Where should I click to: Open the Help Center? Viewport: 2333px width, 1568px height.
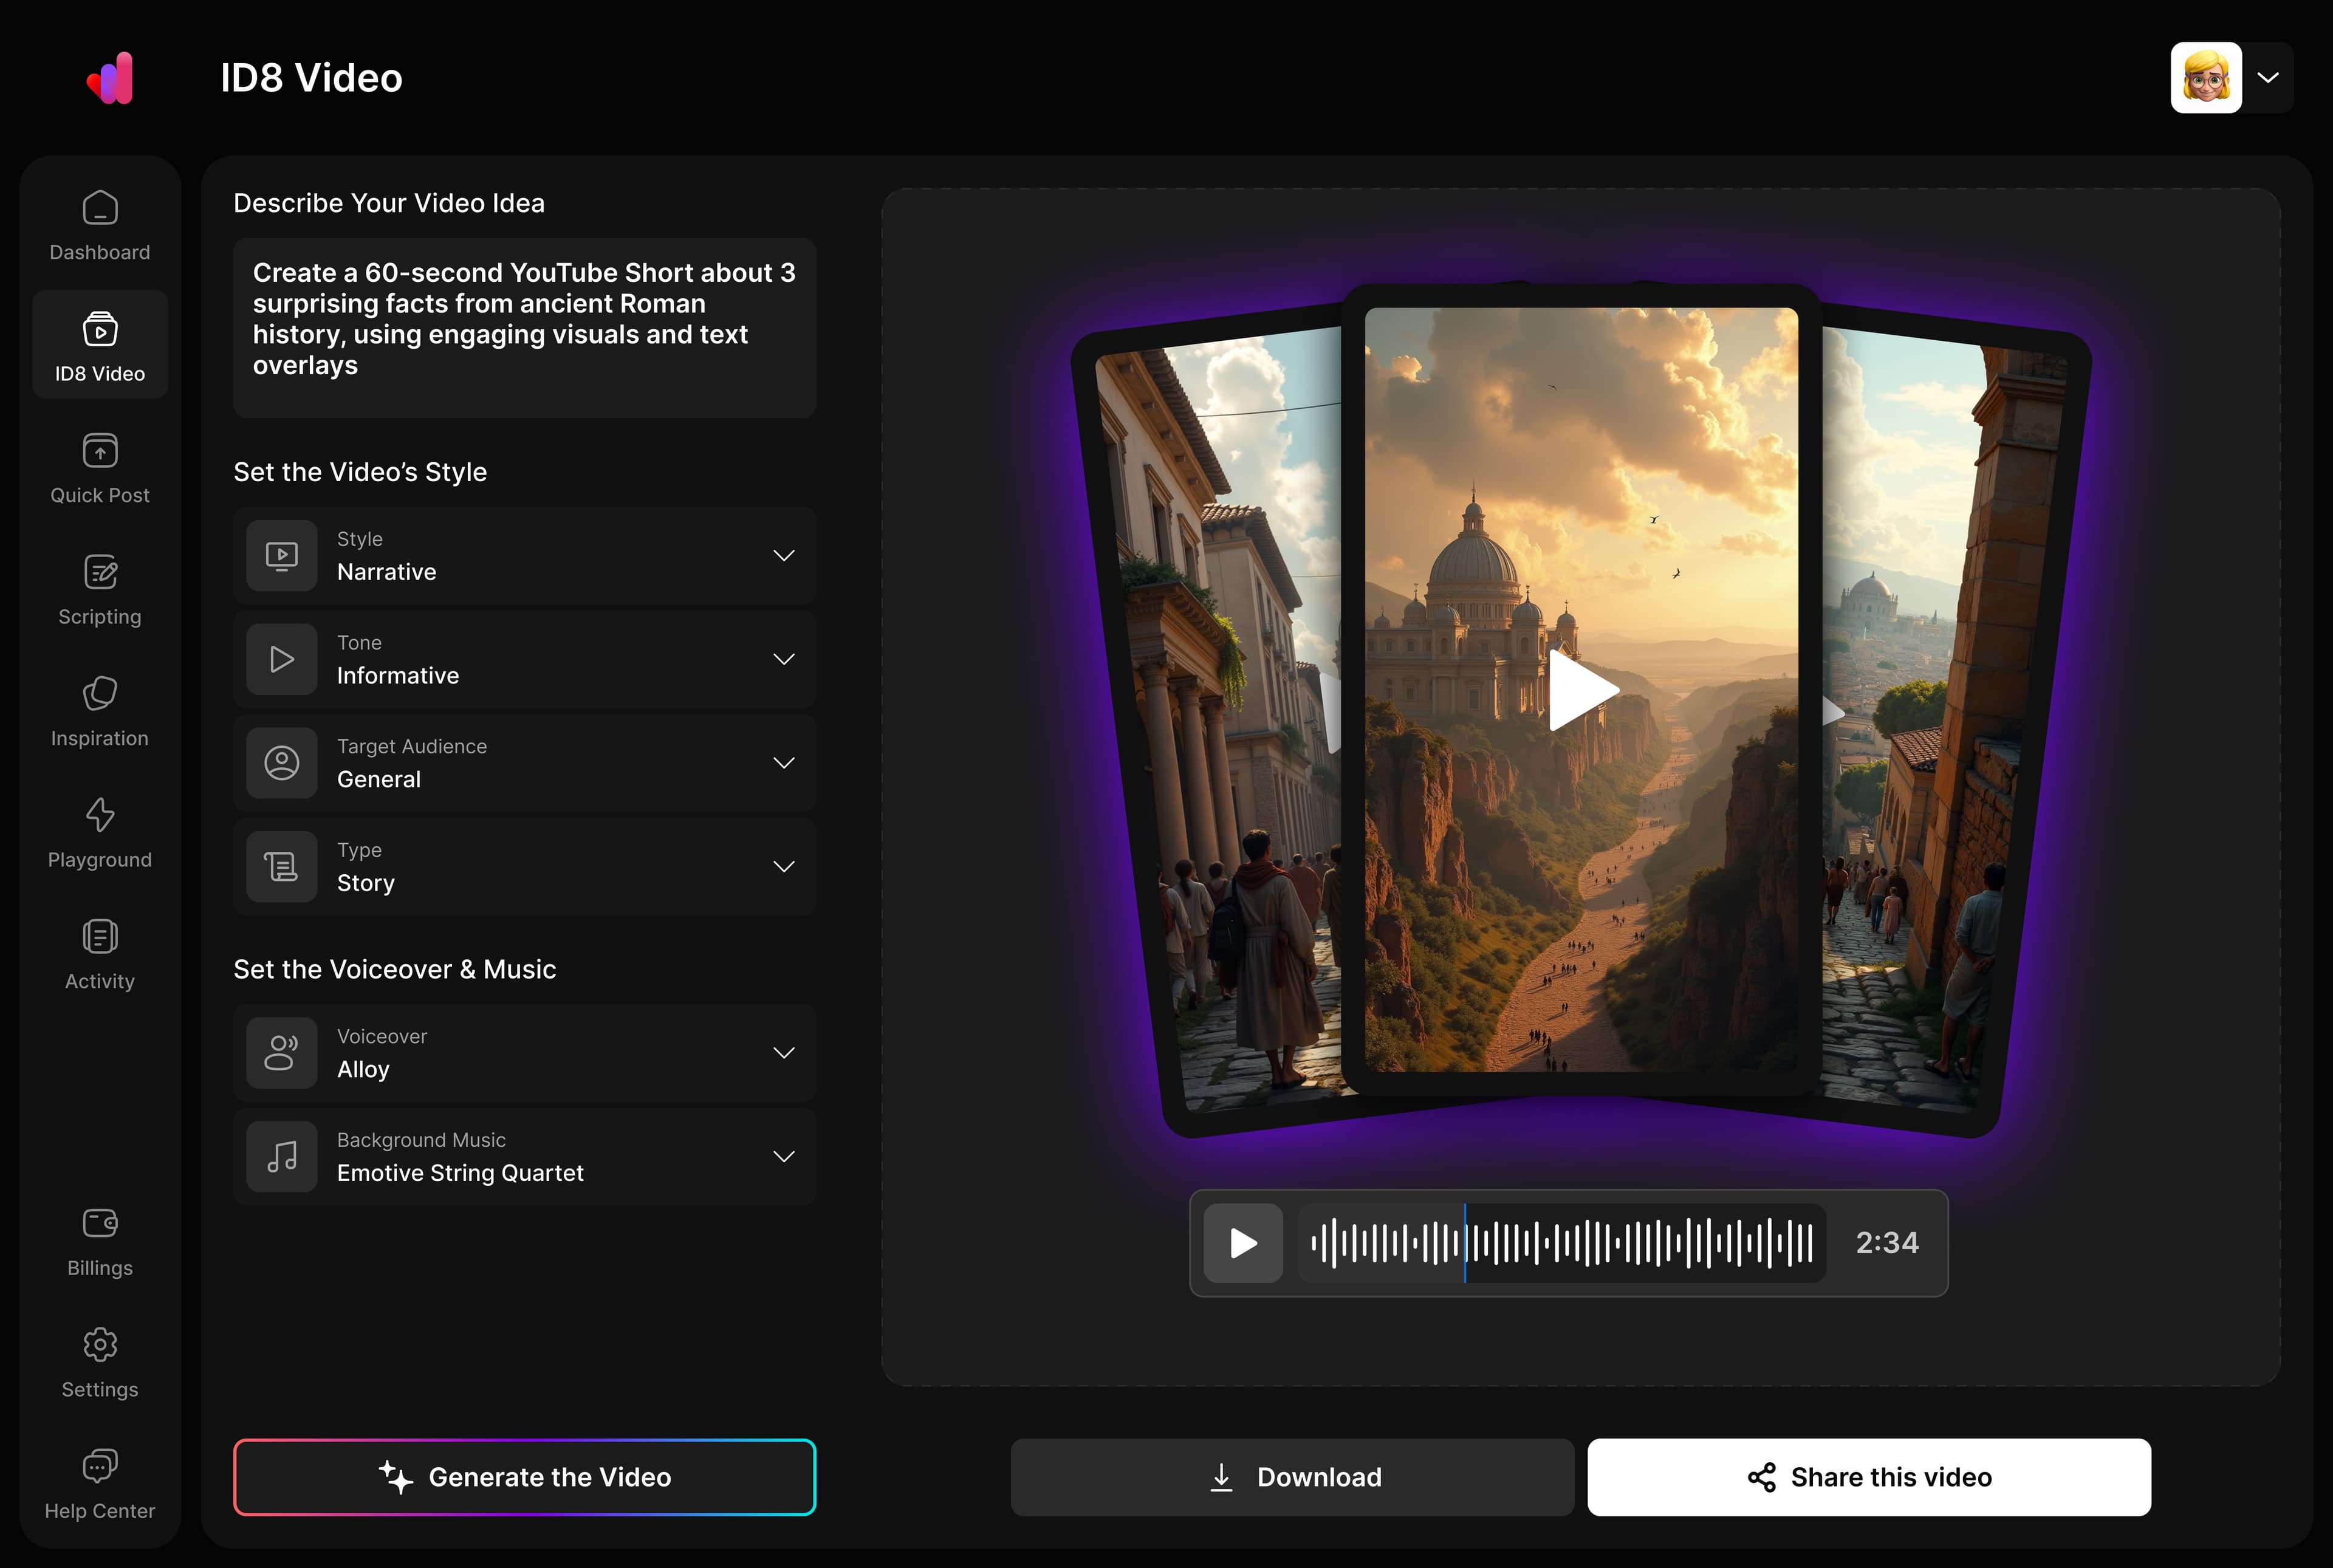(99, 1484)
